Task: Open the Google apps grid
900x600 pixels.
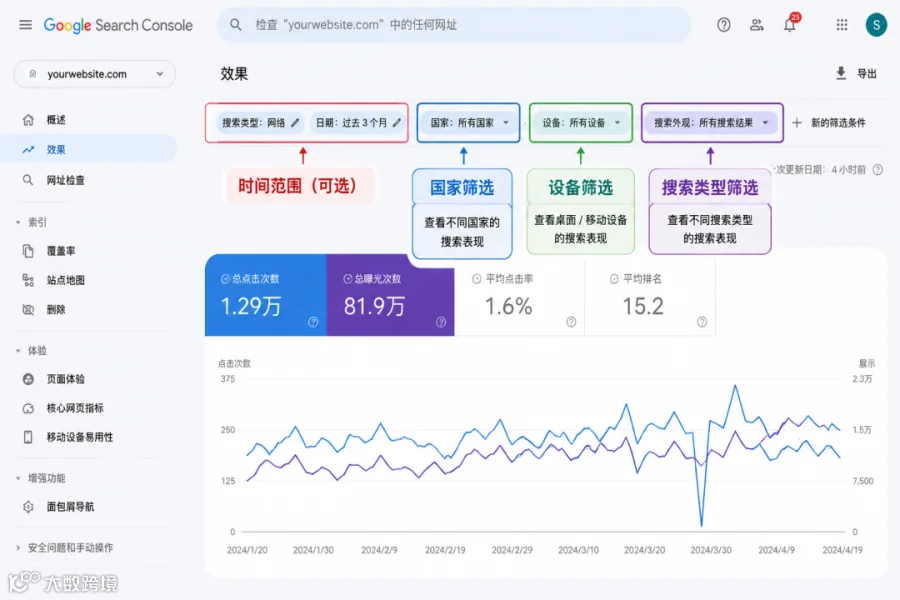Action: (842, 25)
